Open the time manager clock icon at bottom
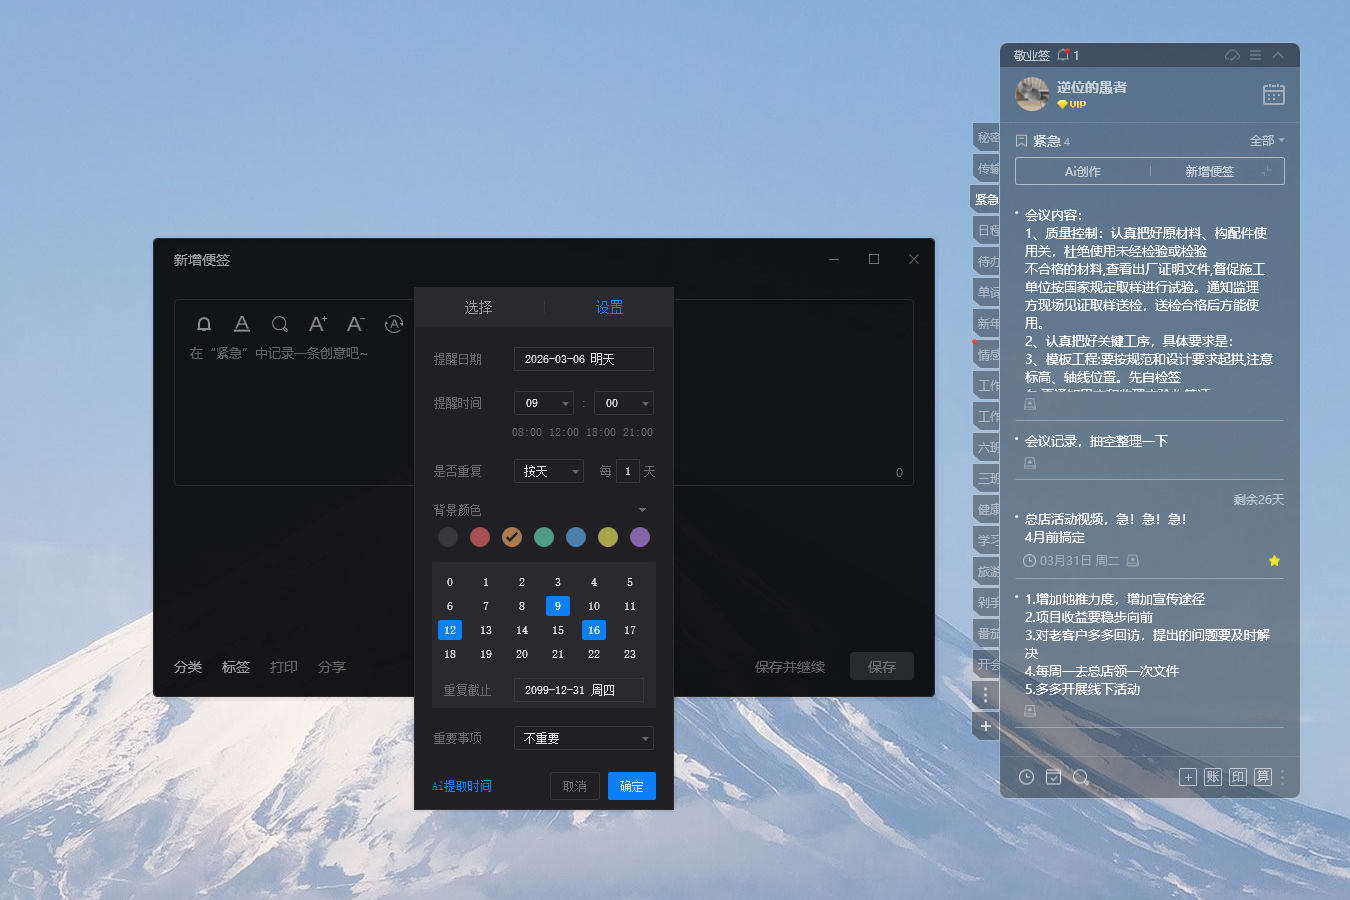Image resolution: width=1350 pixels, height=900 pixels. pyautogui.click(x=1026, y=777)
